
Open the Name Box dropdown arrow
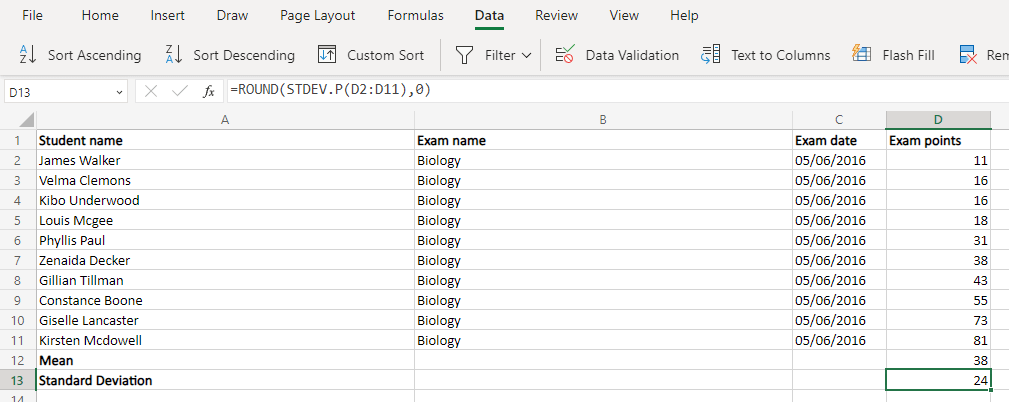[119, 92]
